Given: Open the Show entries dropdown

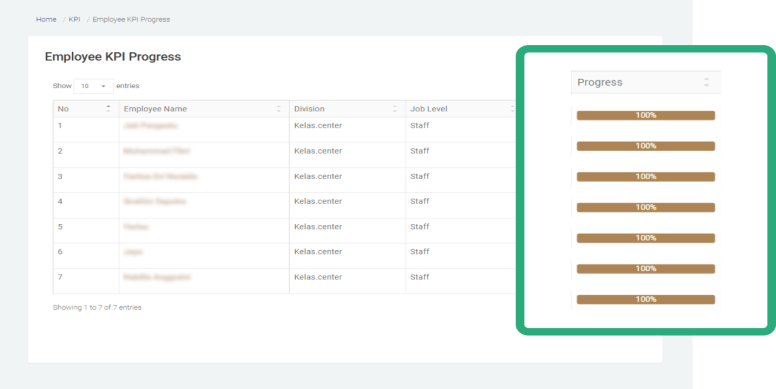Looking at the screenshot, I should tap(94, 86).
